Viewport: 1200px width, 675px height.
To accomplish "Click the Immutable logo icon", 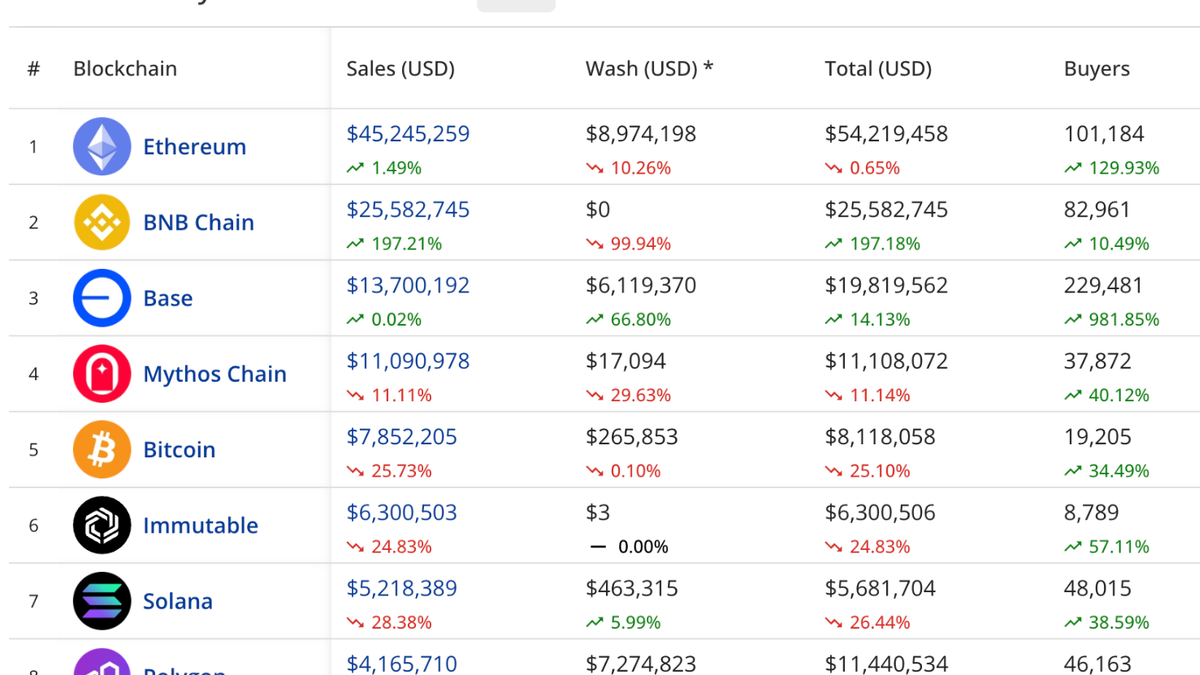I will pyautogui.click(x=102, y=525).
